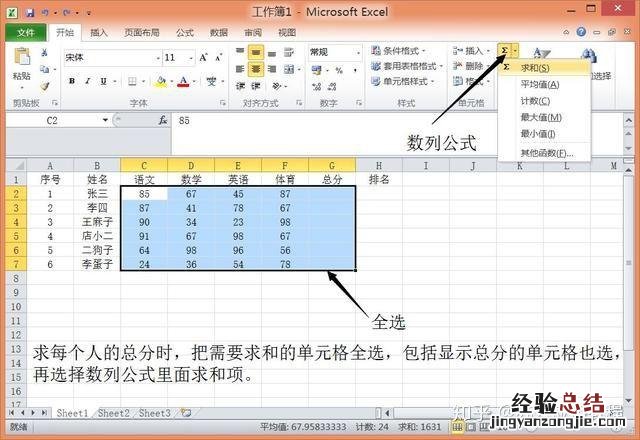The image size is (640, 440).
Task: Choose 计数(C) in AutoSum menu
Action: click(x=544, y=101)
